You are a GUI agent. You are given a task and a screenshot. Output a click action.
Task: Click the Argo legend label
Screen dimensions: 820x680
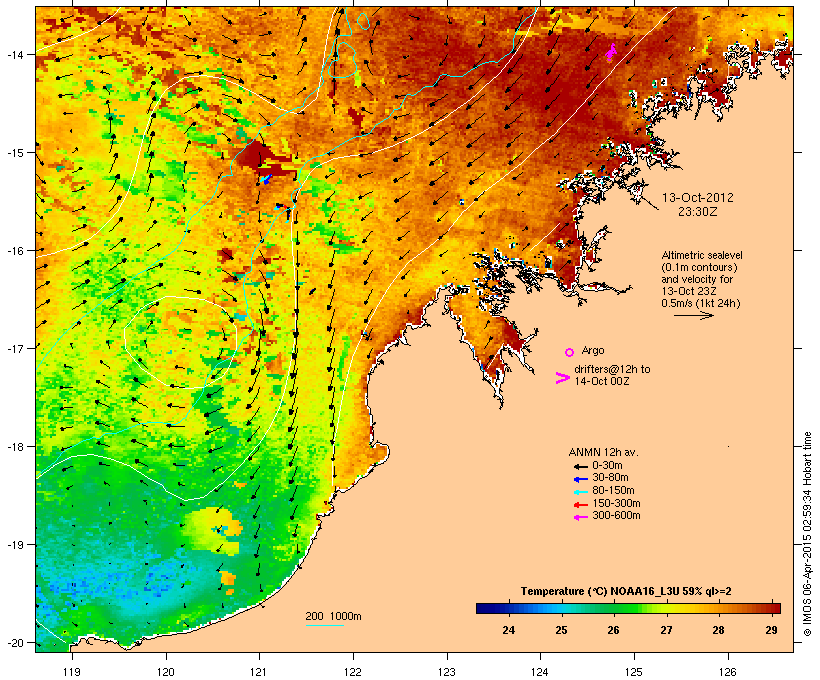click(x=593, y=351)
